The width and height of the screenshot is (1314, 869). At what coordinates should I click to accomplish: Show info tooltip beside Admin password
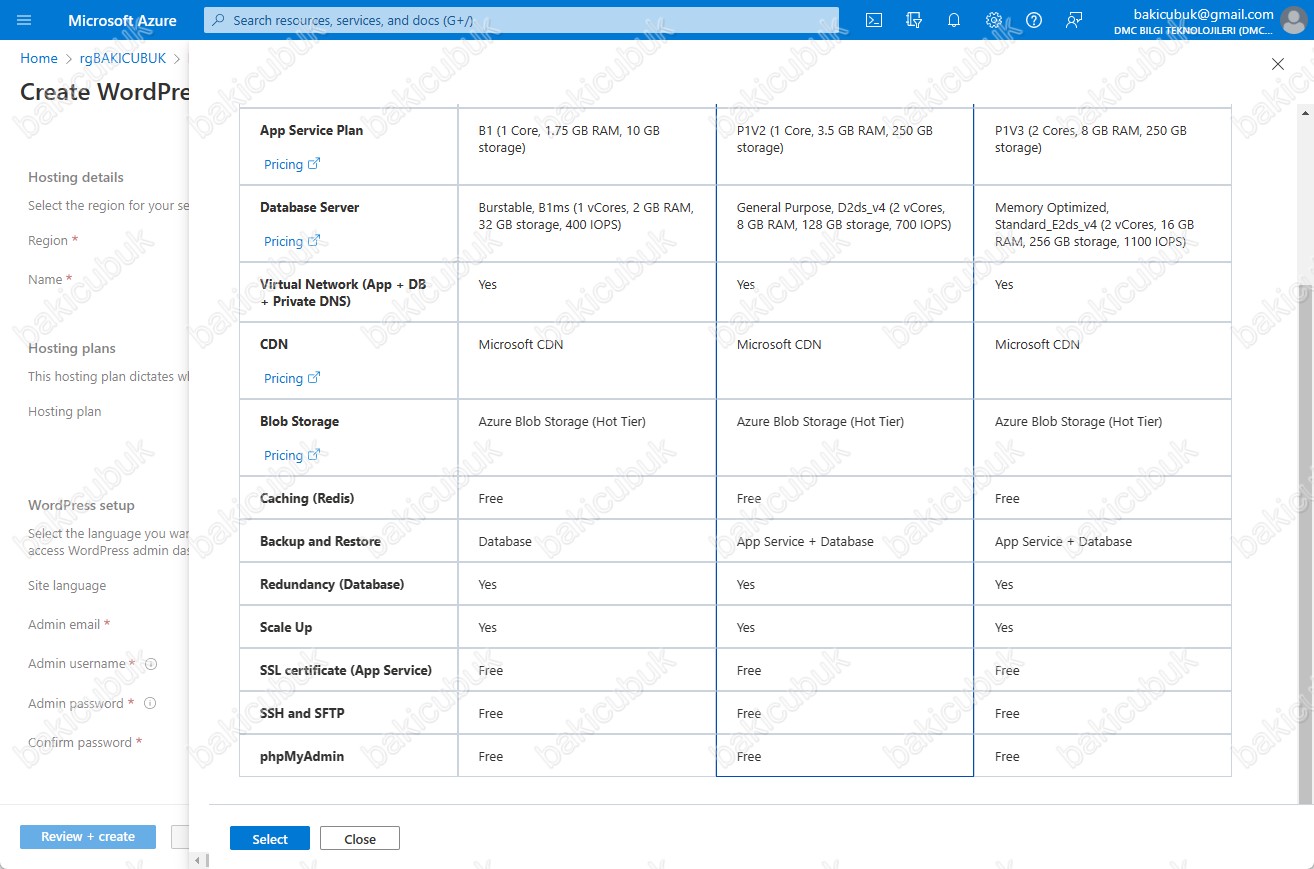pos(150,703)
